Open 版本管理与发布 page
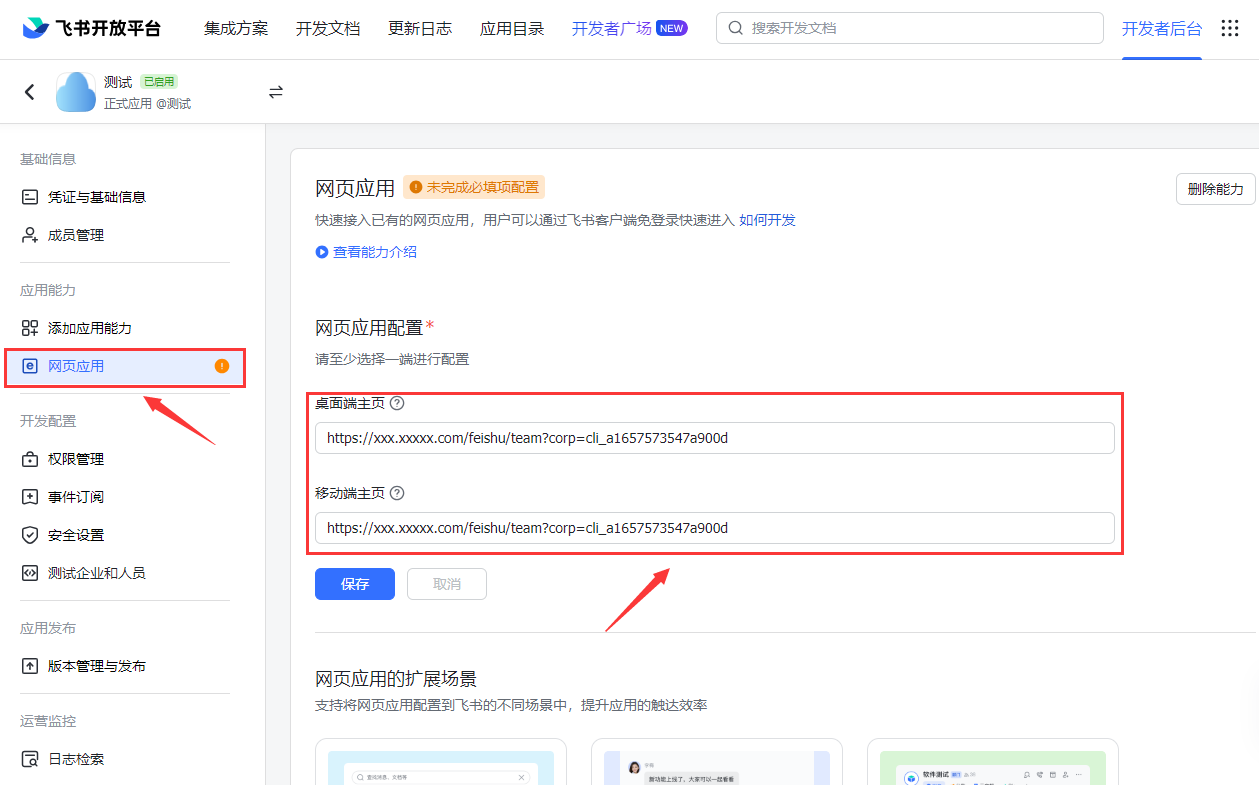1259x785 pixels. (96, 666)
